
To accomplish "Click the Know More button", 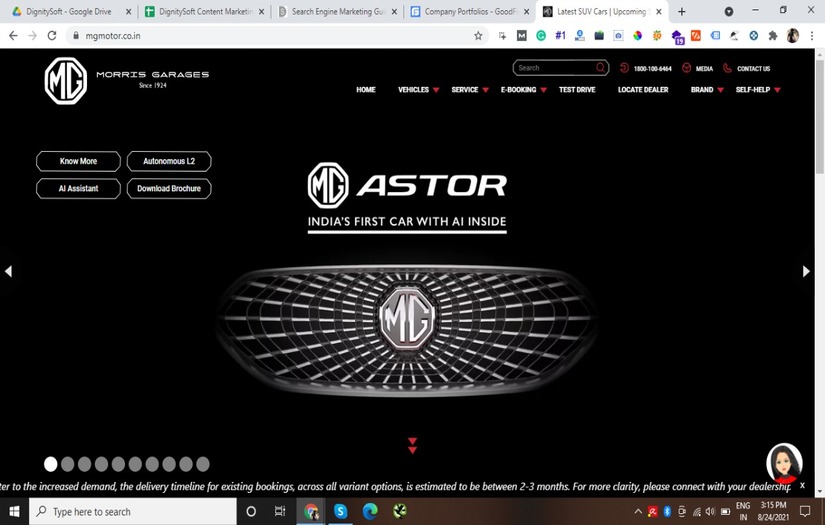I will pos(78,161).
